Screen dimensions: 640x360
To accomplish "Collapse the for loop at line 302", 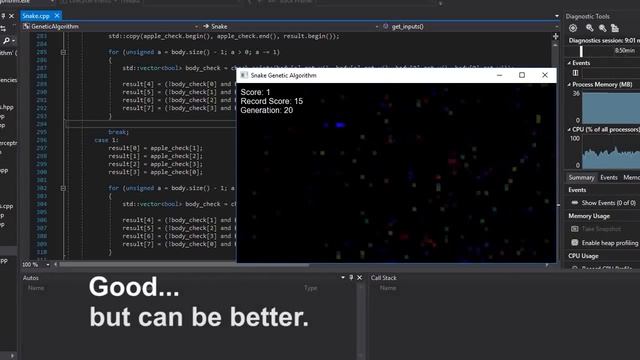I will coord(63,188).
